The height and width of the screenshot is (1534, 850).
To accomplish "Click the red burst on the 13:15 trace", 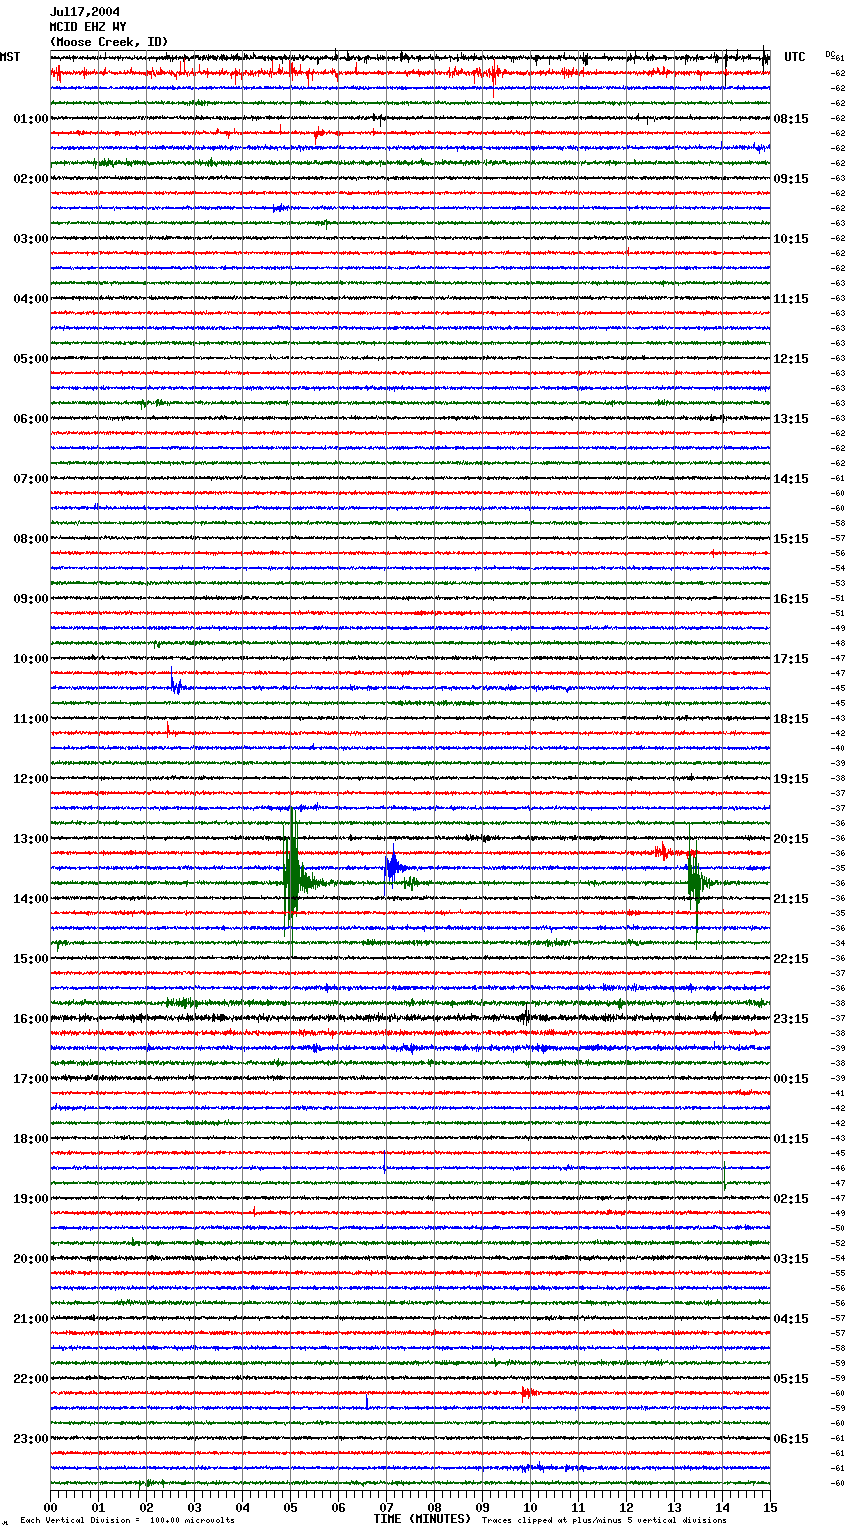I will [x=662, y=853].
